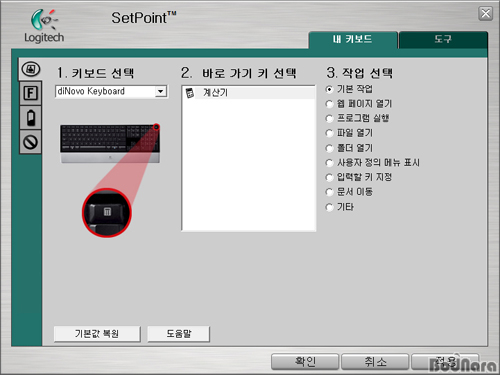The image size is (500, 375).
Task: Open the inactive keys (prohibit) sidebar icon
Action: coord(30,142)
